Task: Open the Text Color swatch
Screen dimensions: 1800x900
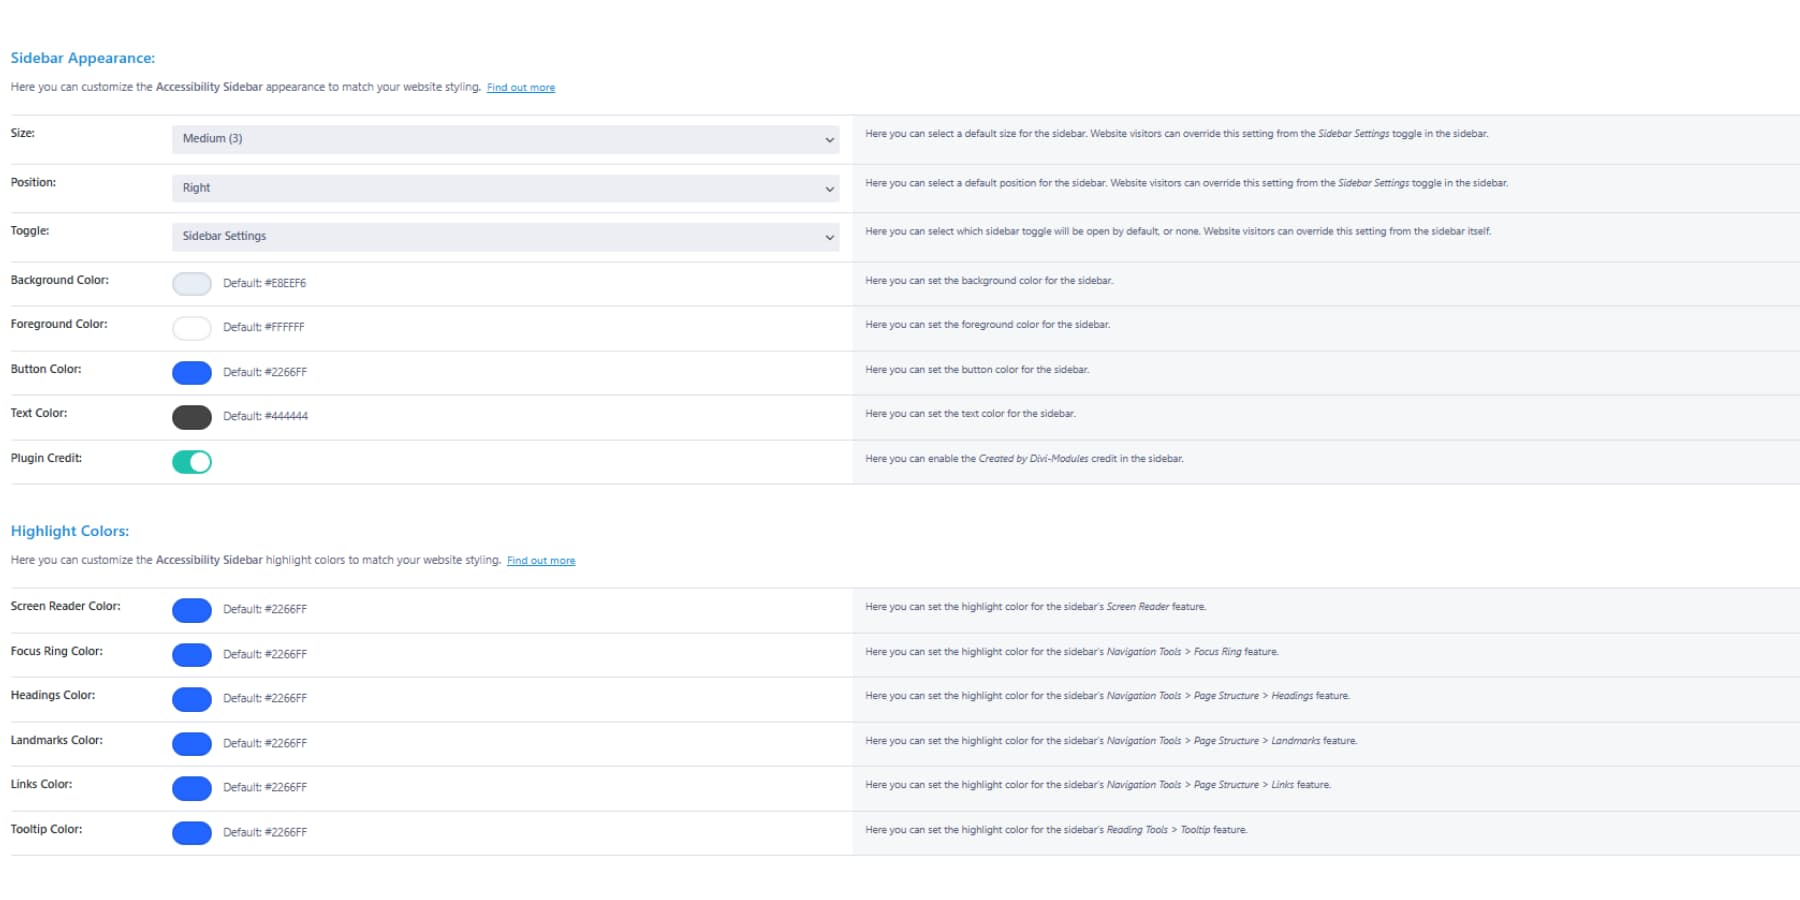Action: (192, 416)
